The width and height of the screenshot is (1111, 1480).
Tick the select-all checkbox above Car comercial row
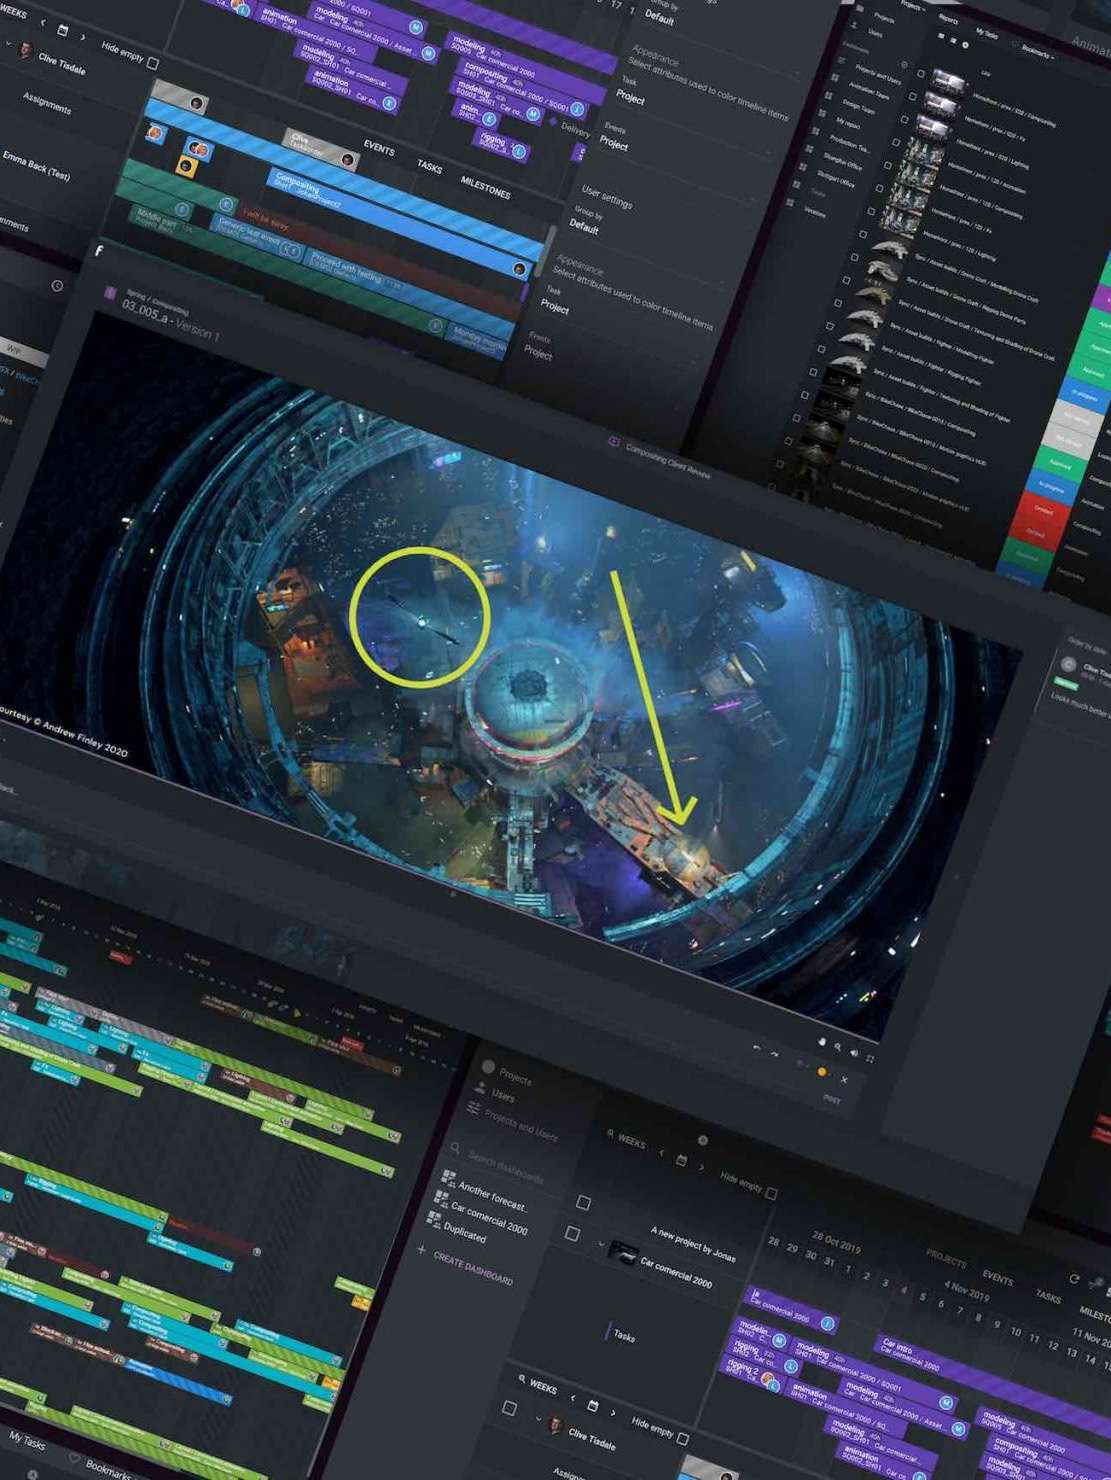[584, 1202]
